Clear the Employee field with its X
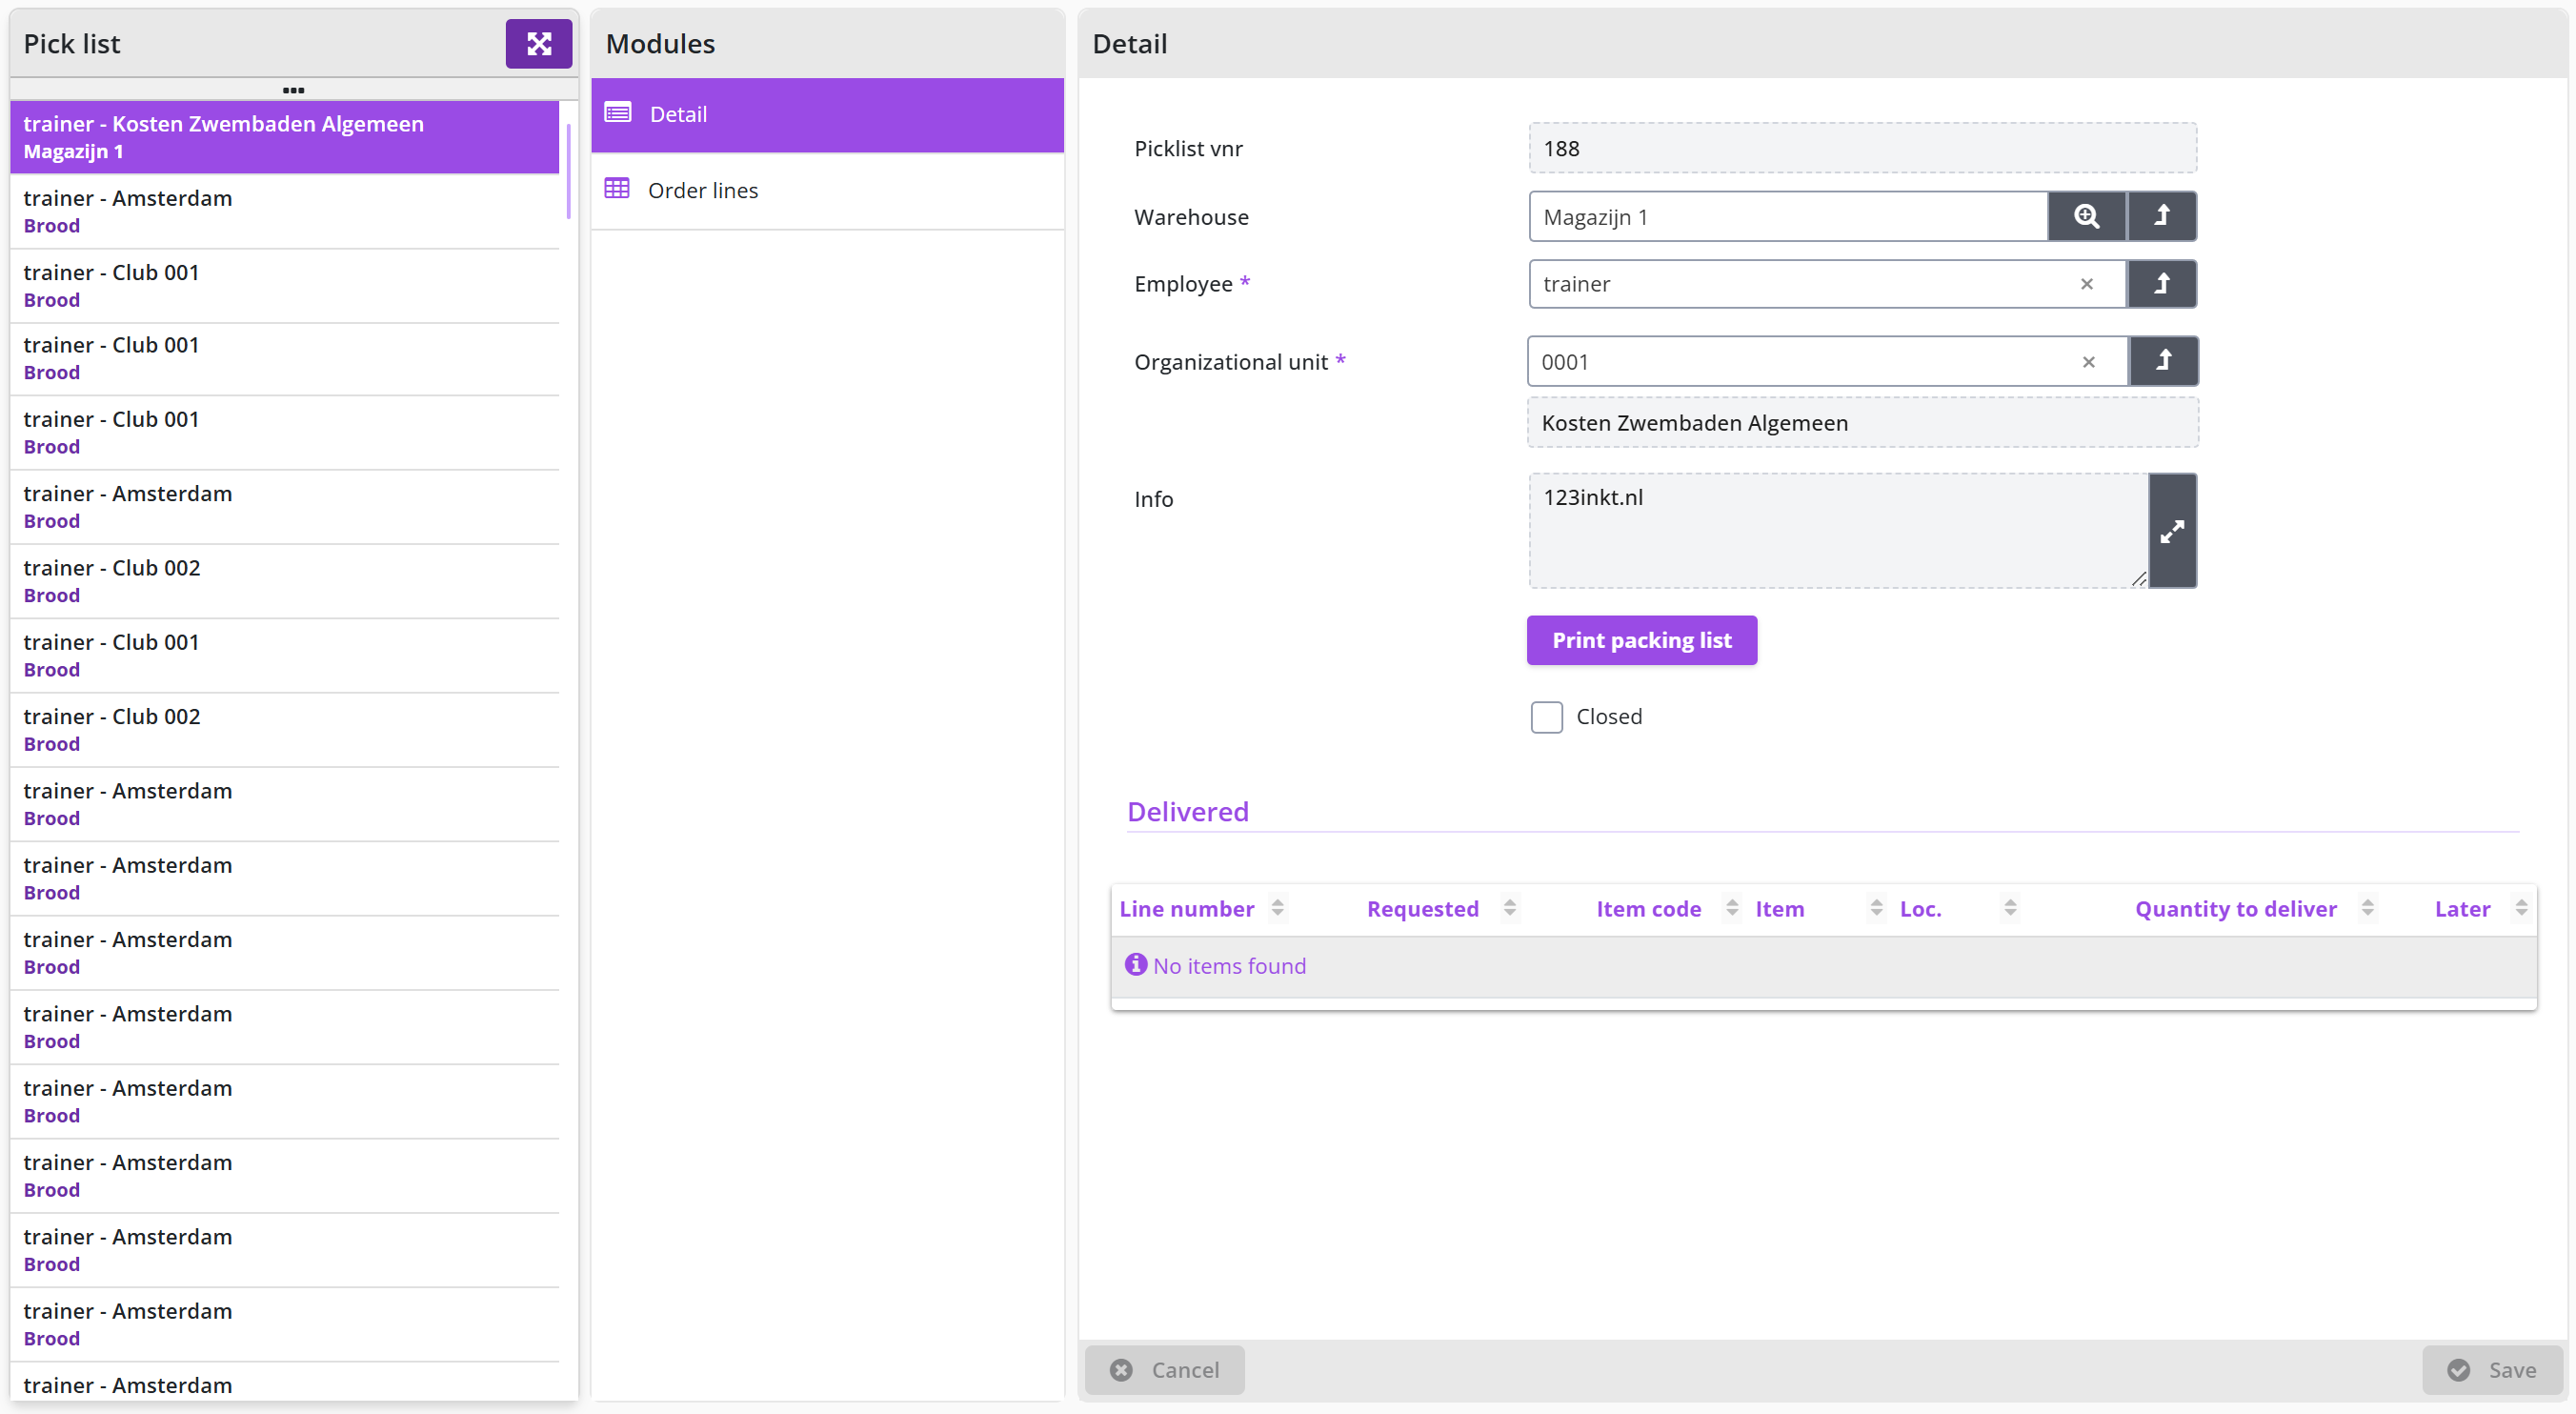The height and width of the screenshot is (1414, 2576). click(2087, 284)
